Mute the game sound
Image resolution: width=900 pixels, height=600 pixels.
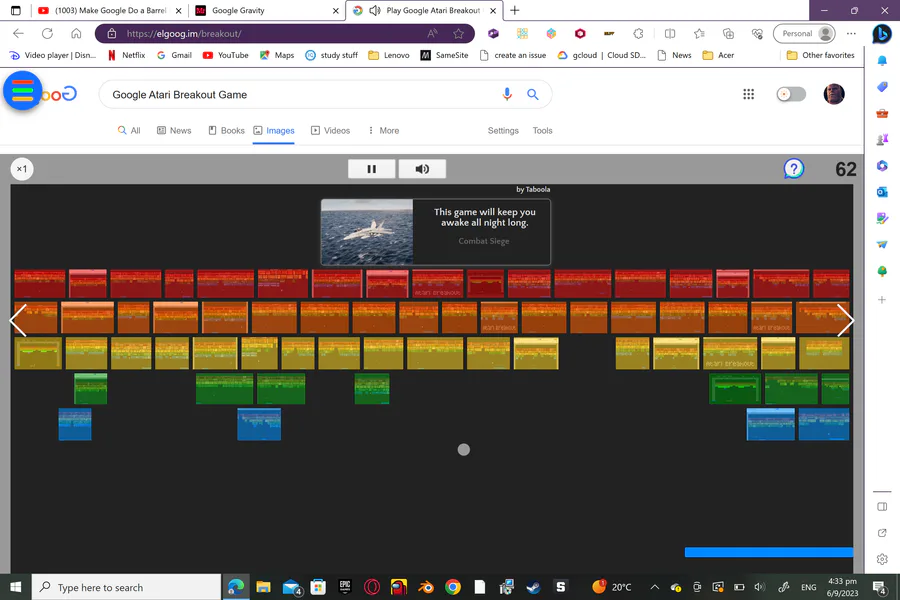pos(422,169)
